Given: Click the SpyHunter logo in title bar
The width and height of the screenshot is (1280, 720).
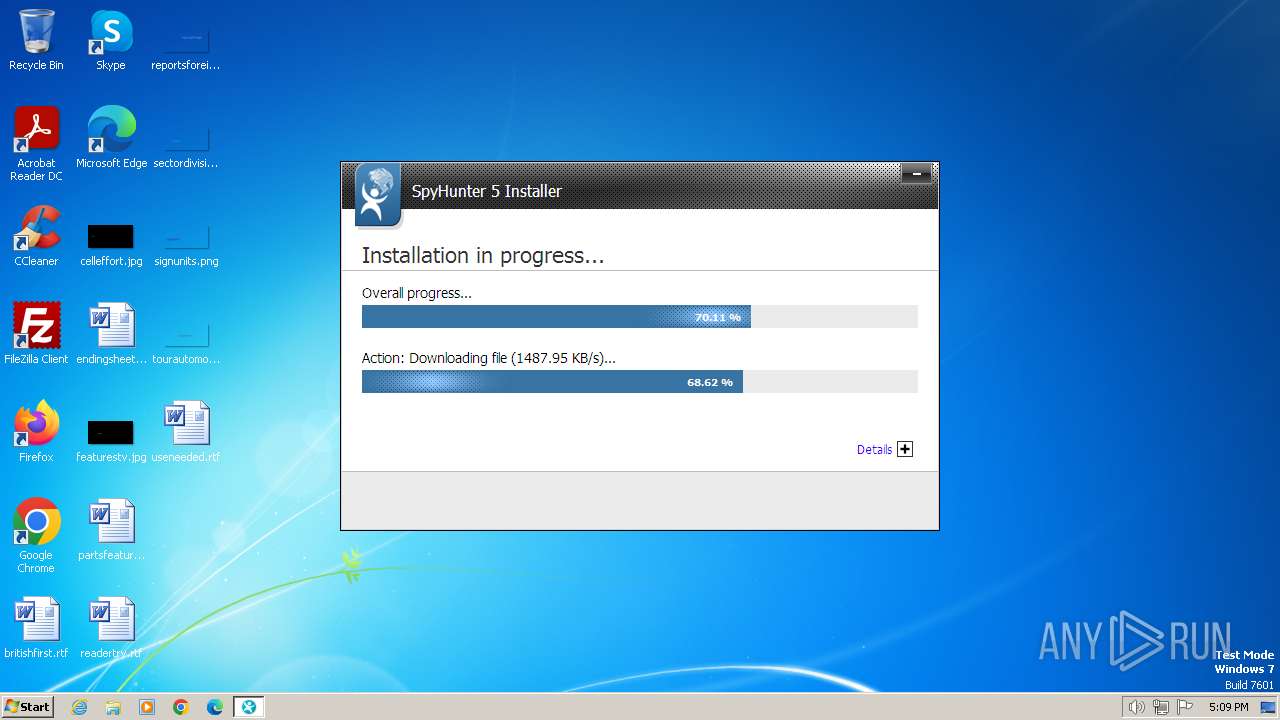Looking at the screenshot, I should [377, 195].
